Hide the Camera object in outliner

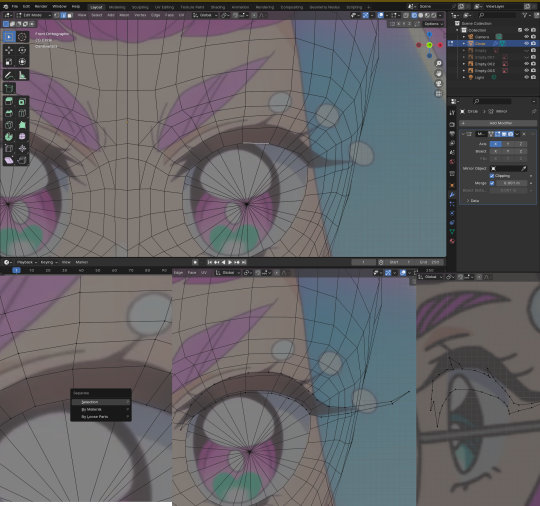(526, 37)
